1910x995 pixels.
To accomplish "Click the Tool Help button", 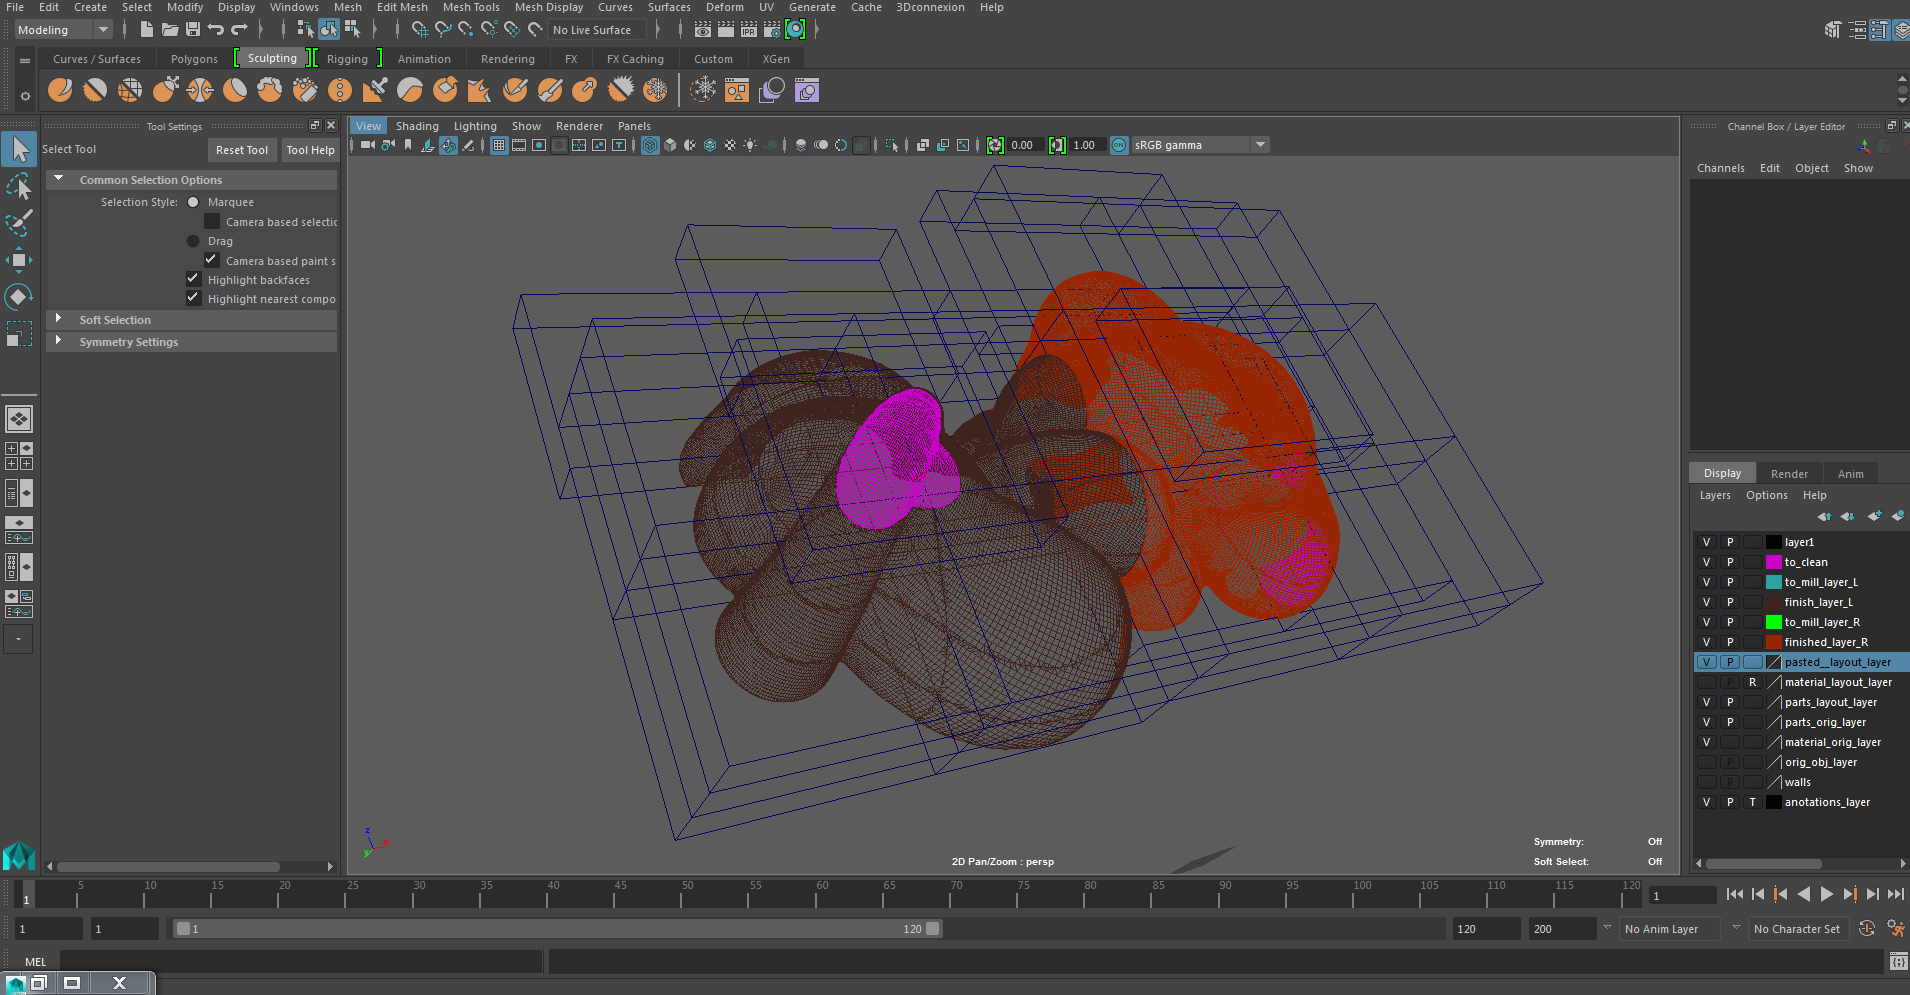I will point(310,150).
